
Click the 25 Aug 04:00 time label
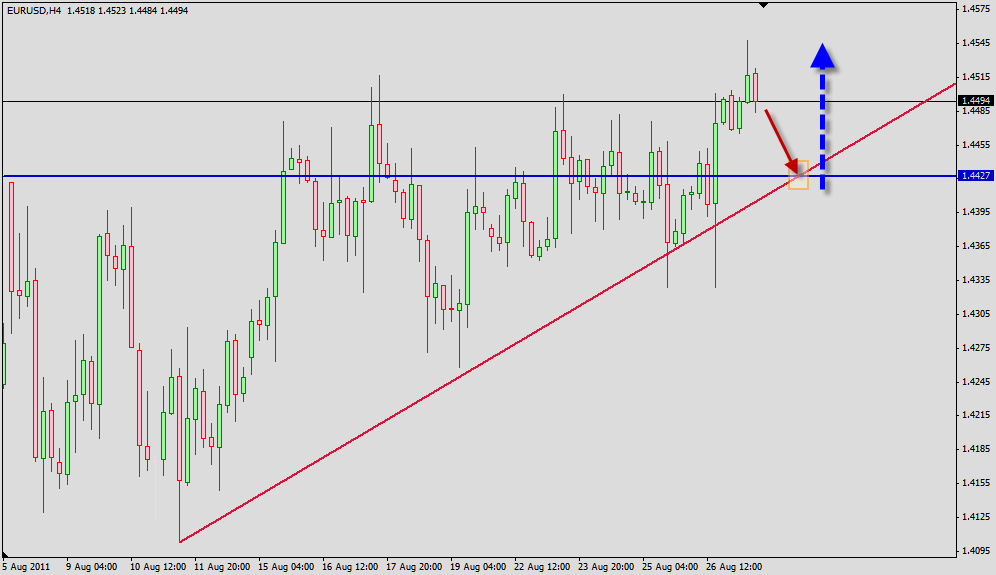(x=670, y=567)
